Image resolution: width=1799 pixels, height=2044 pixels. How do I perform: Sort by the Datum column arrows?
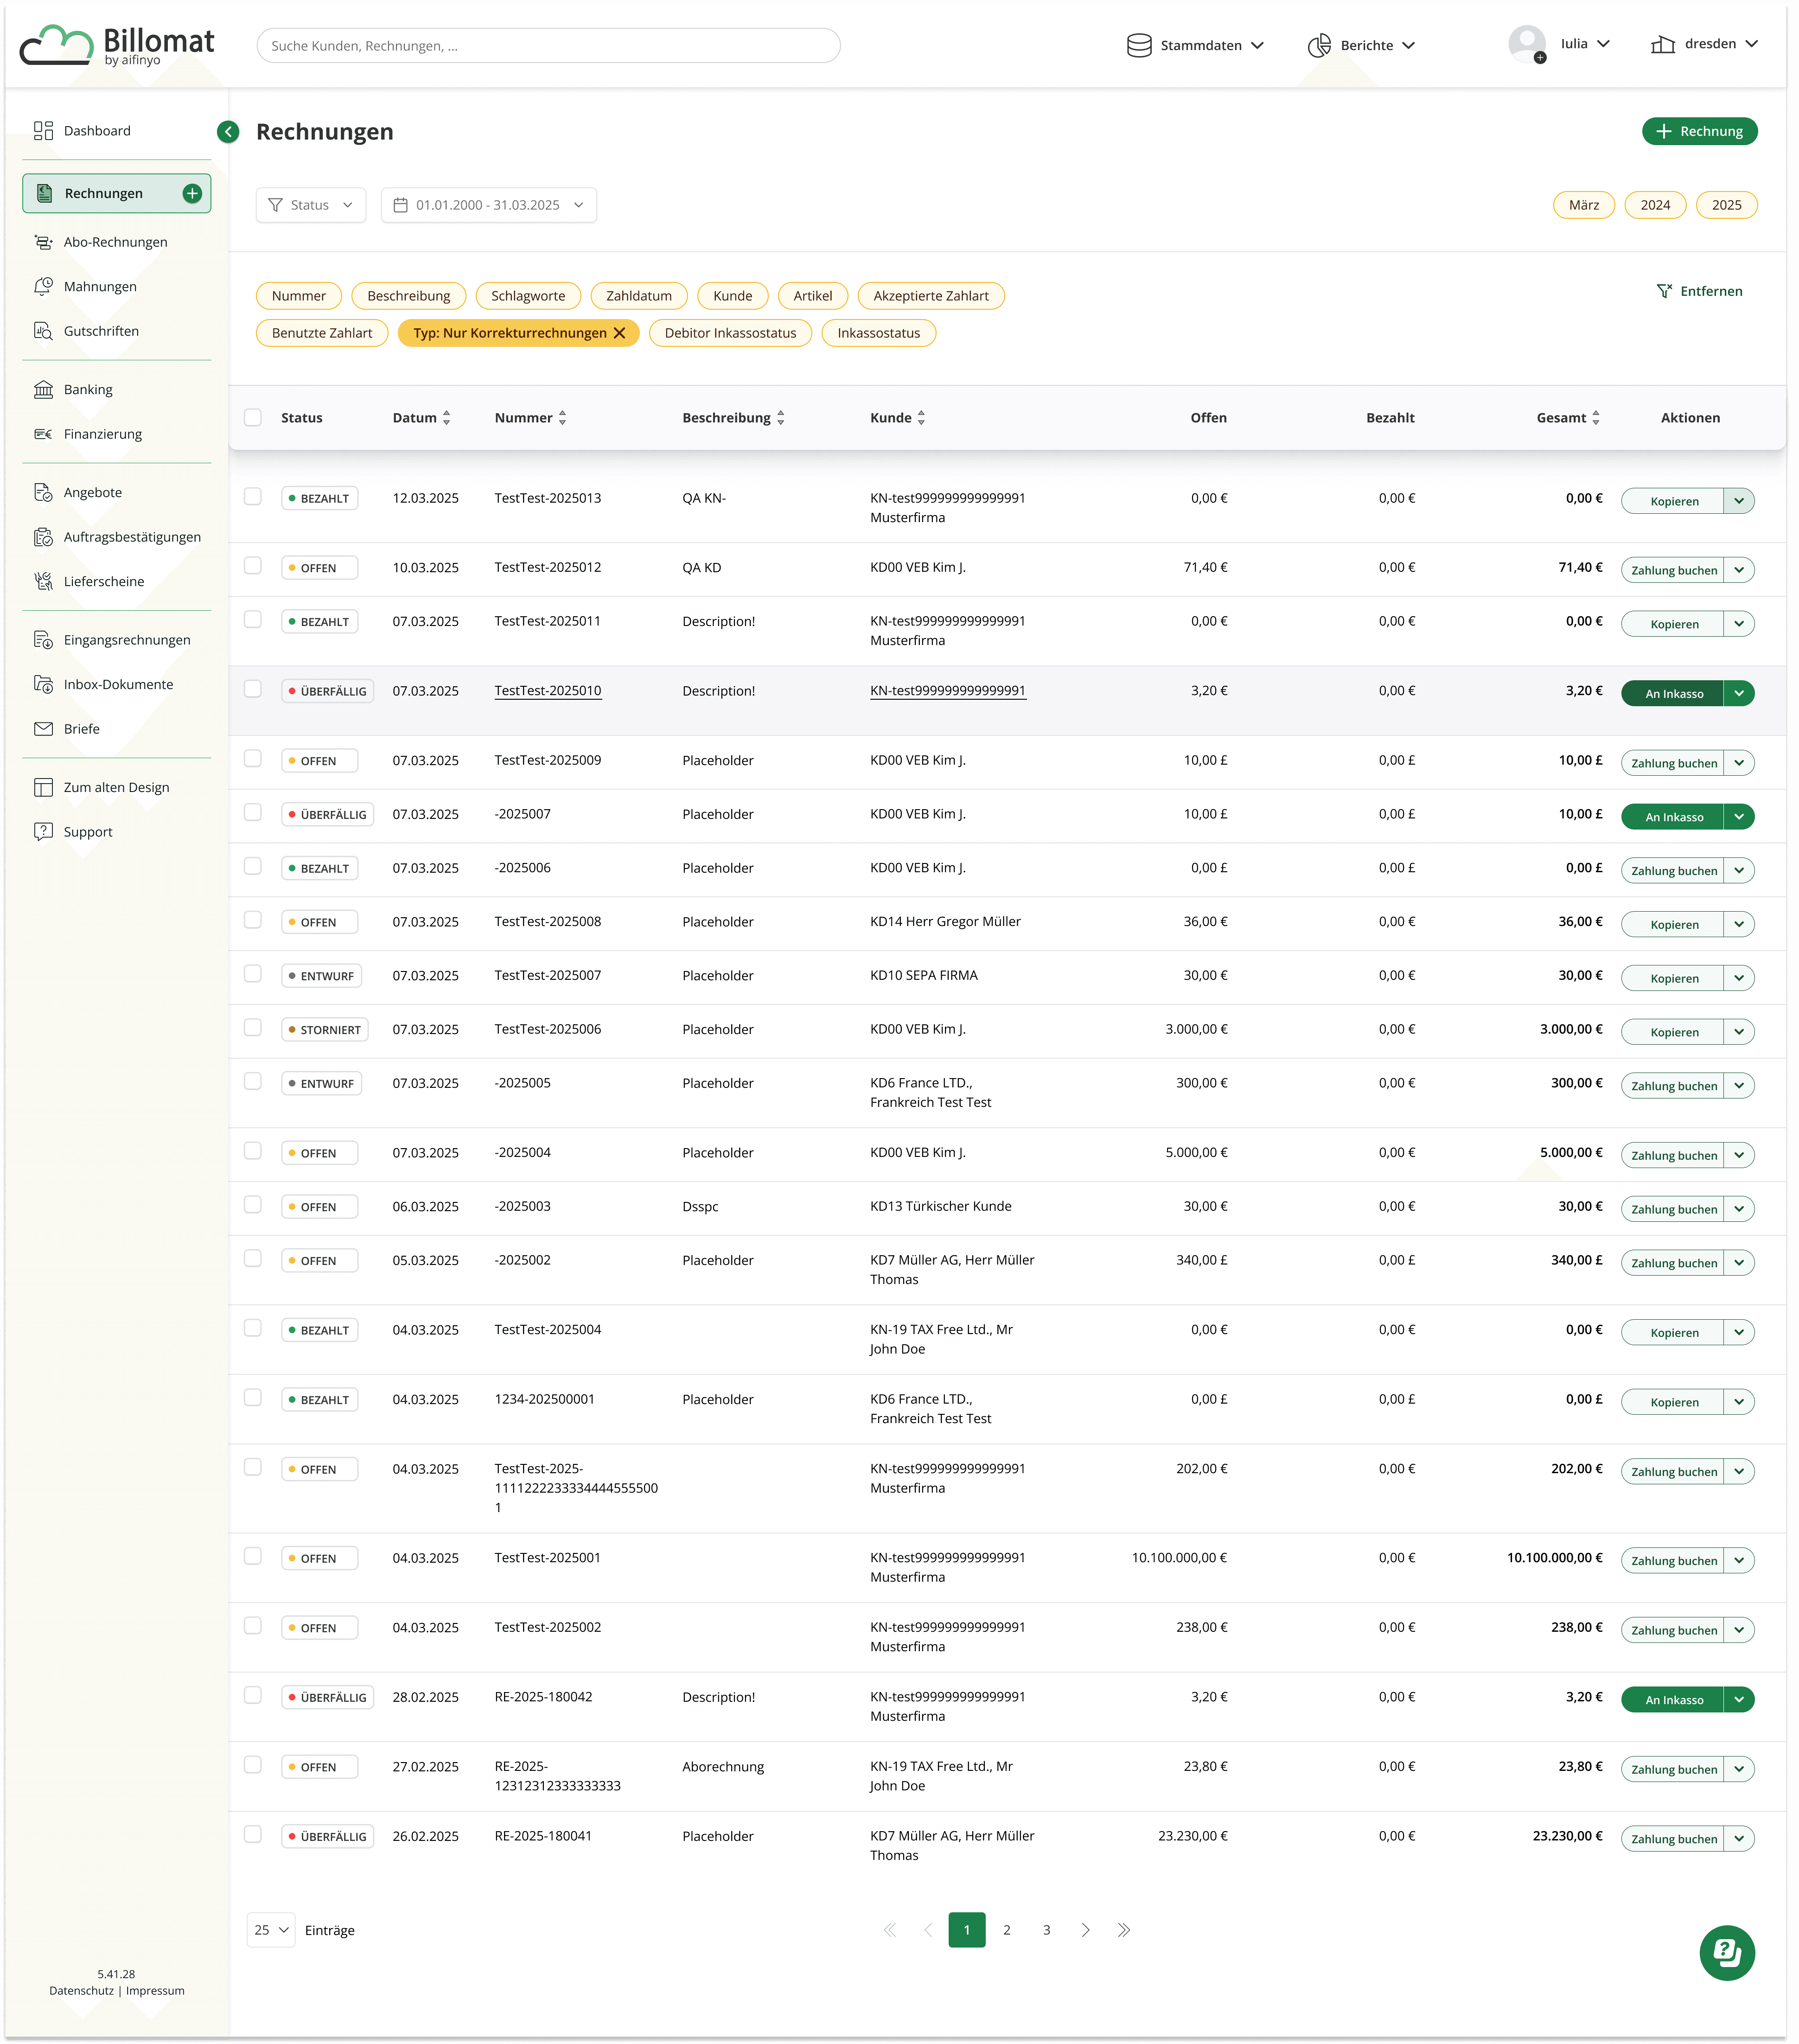[x=447, y=418]
